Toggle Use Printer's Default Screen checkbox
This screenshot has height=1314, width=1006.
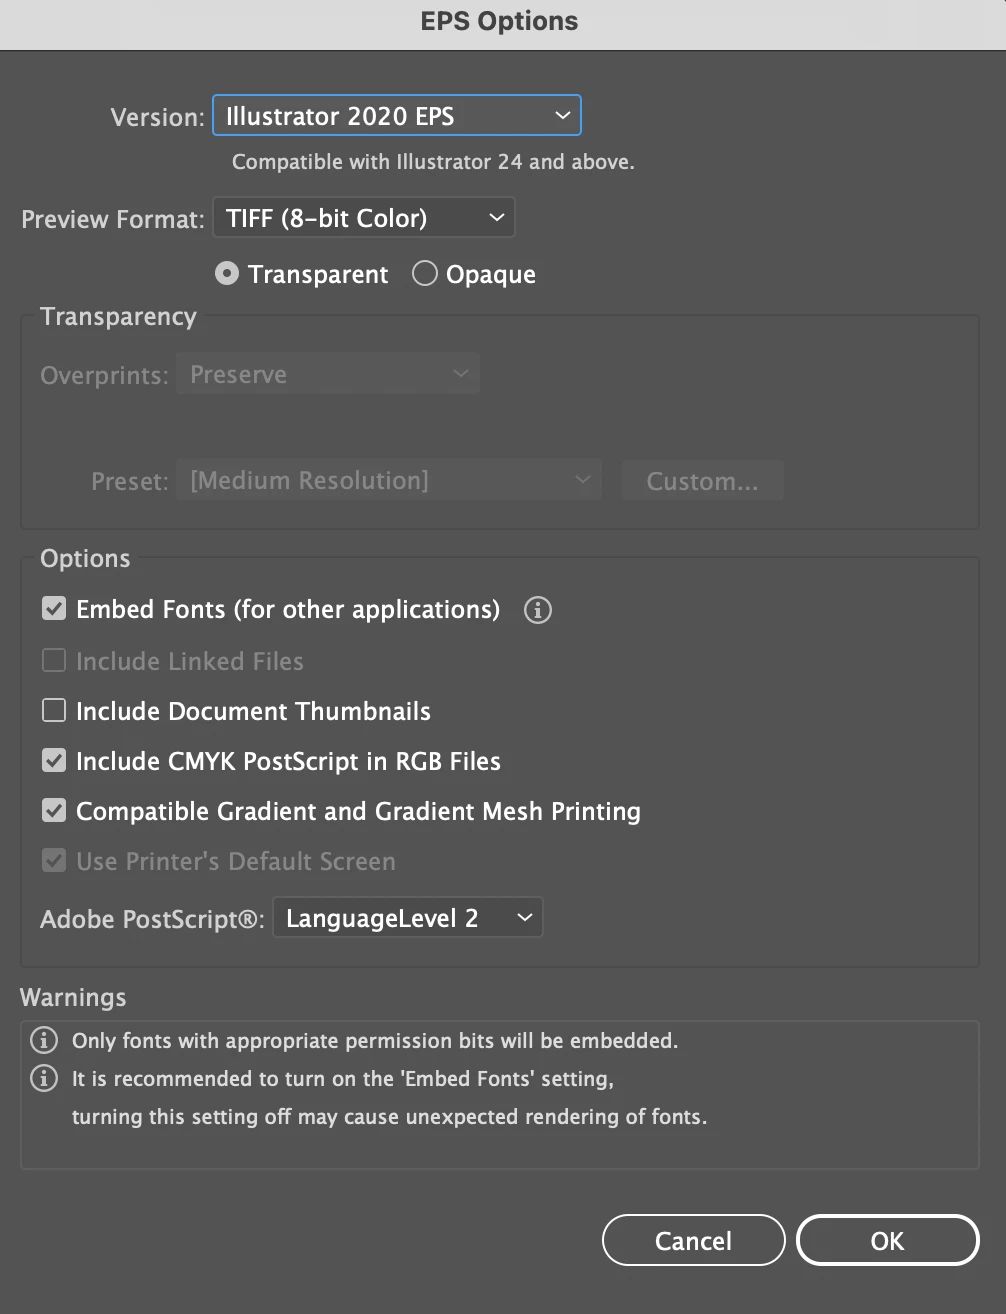(54, 861)
